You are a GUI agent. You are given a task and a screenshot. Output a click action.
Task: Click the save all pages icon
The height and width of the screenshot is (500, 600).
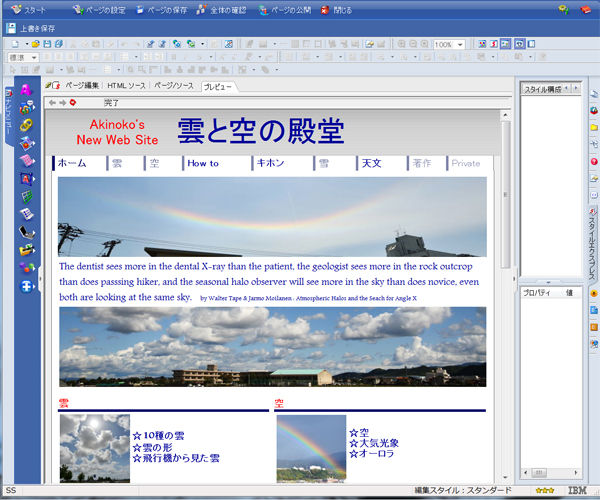pyautogui.click(x=59, y=44)
